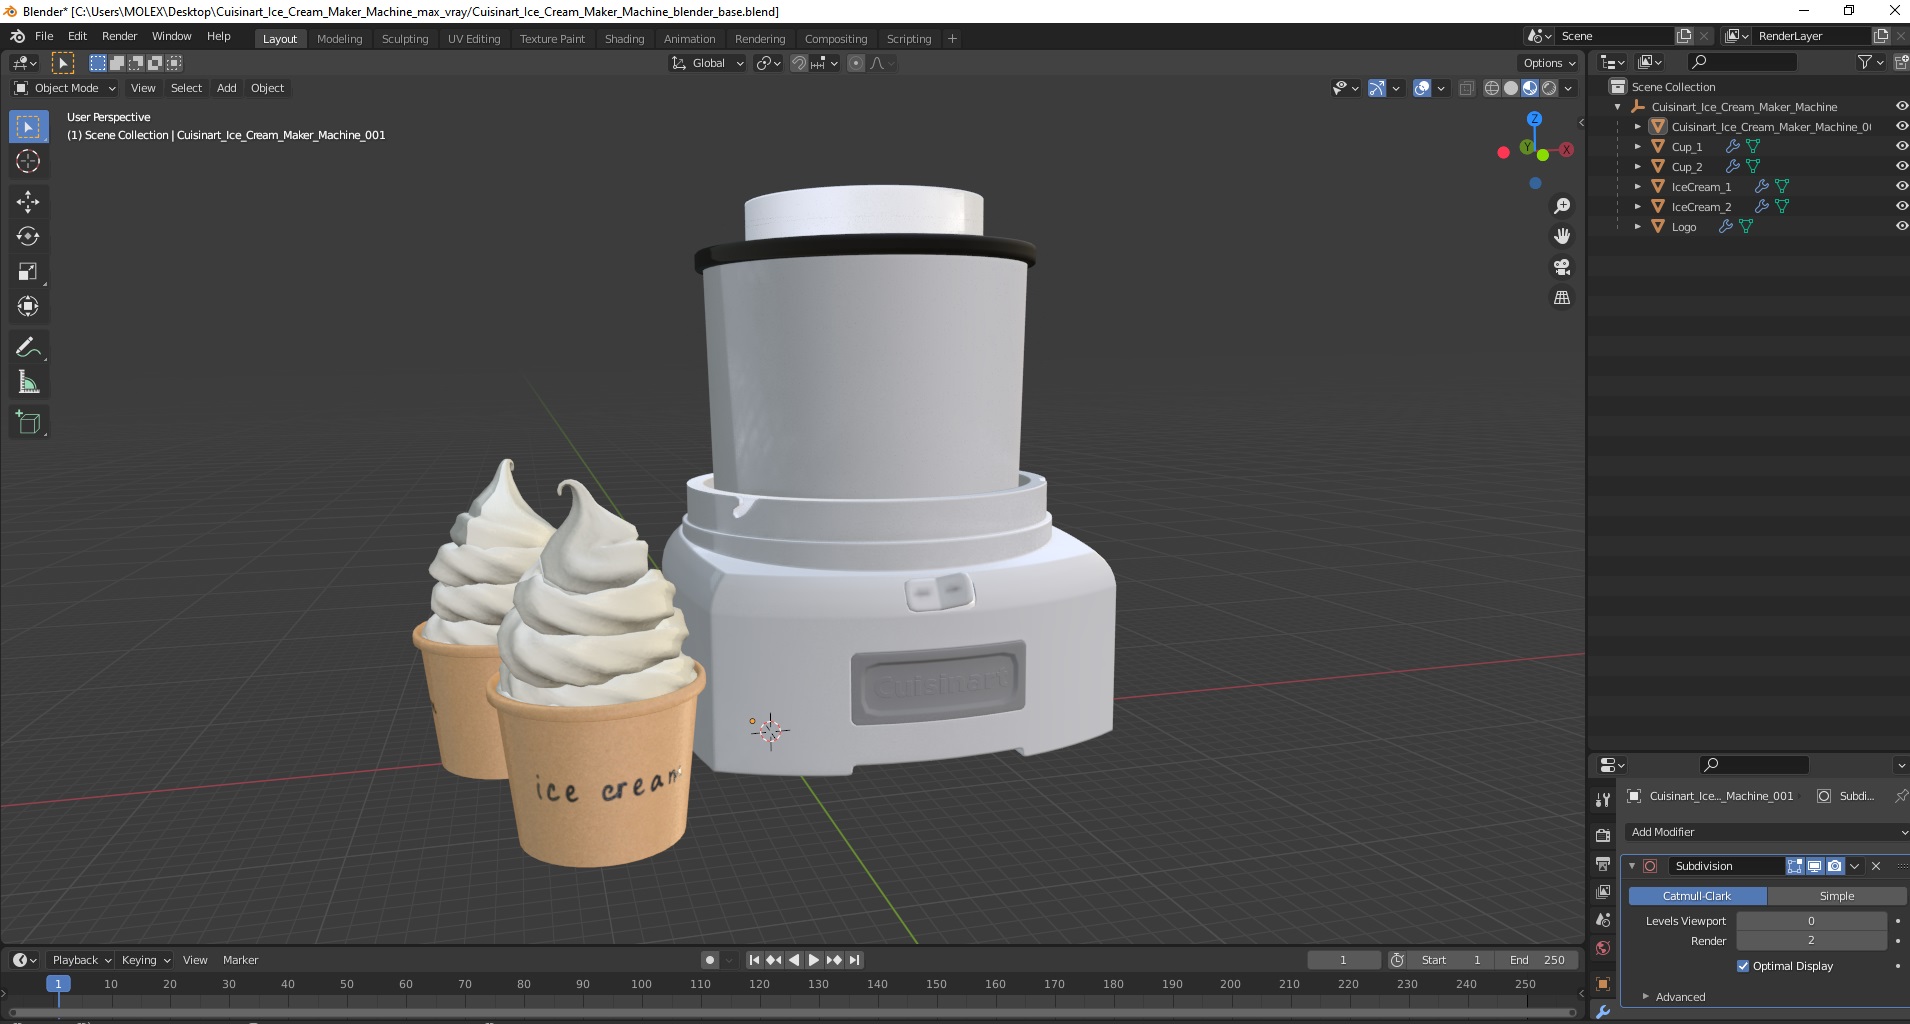
Task: Collapse the Subdivision modifier panel
Action: point(1632,866)
